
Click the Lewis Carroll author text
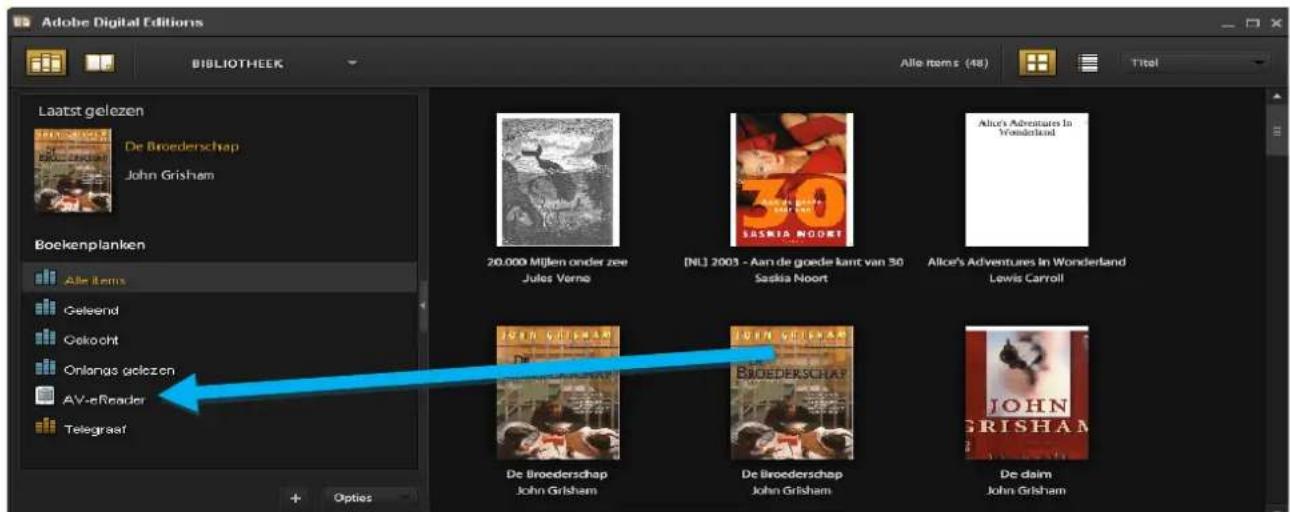(x=1027, y=277)
